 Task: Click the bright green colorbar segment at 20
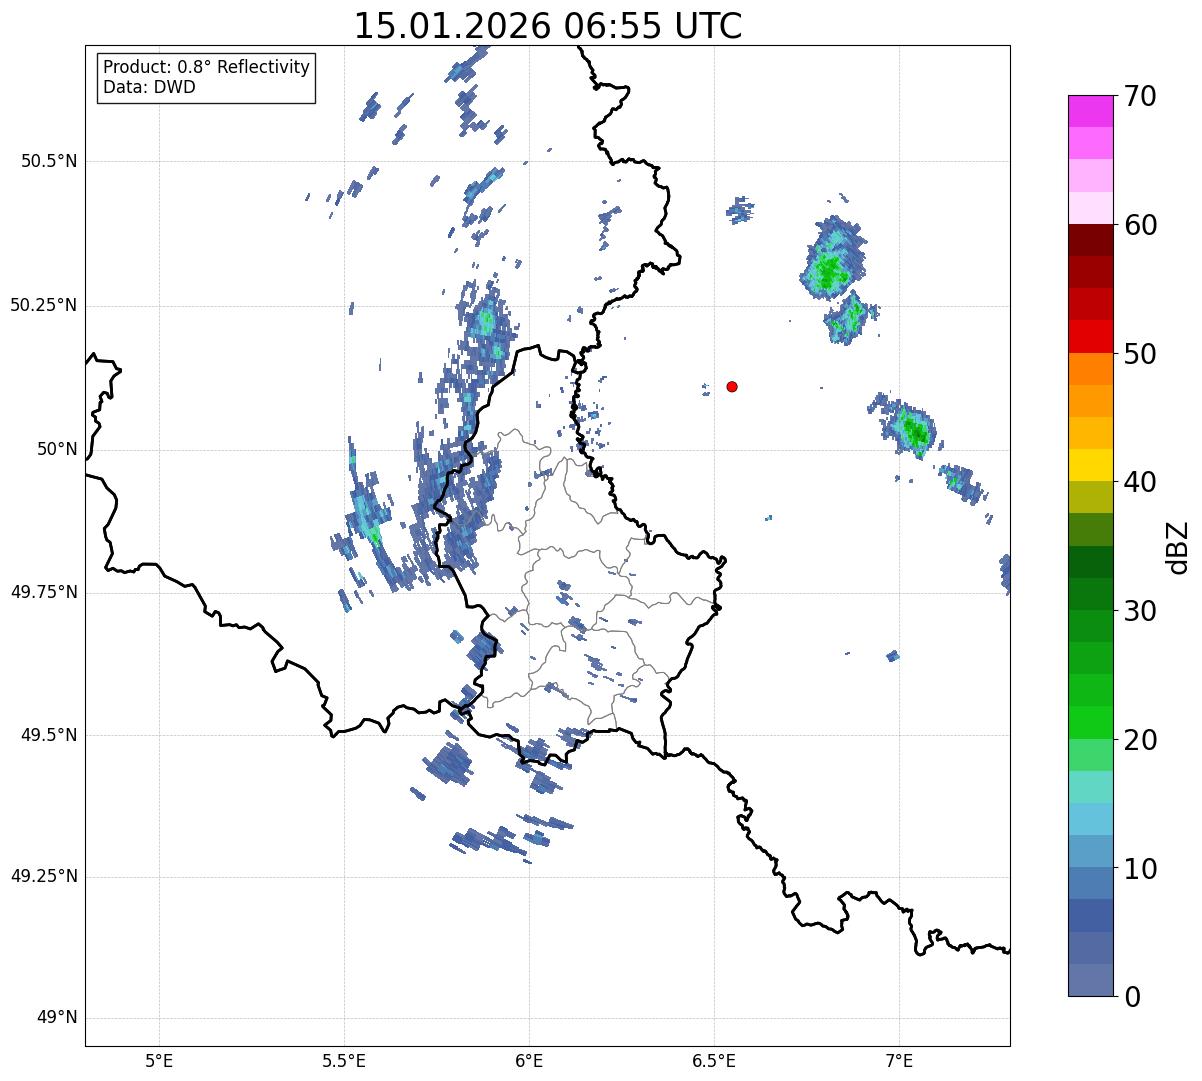click(1090, 723)
